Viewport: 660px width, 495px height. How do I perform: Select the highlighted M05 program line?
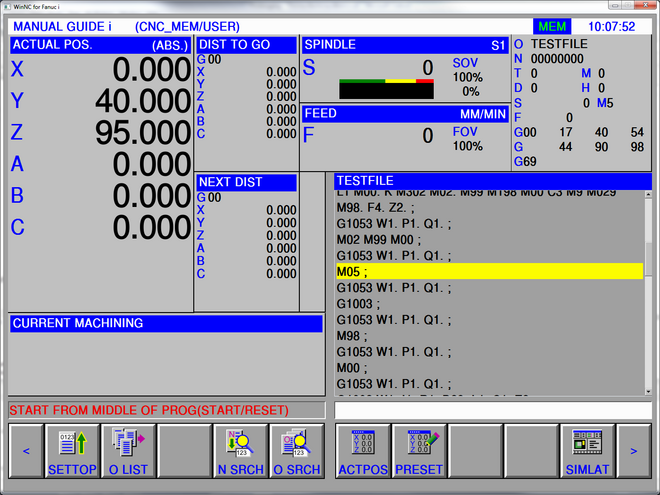coord(490,272)
